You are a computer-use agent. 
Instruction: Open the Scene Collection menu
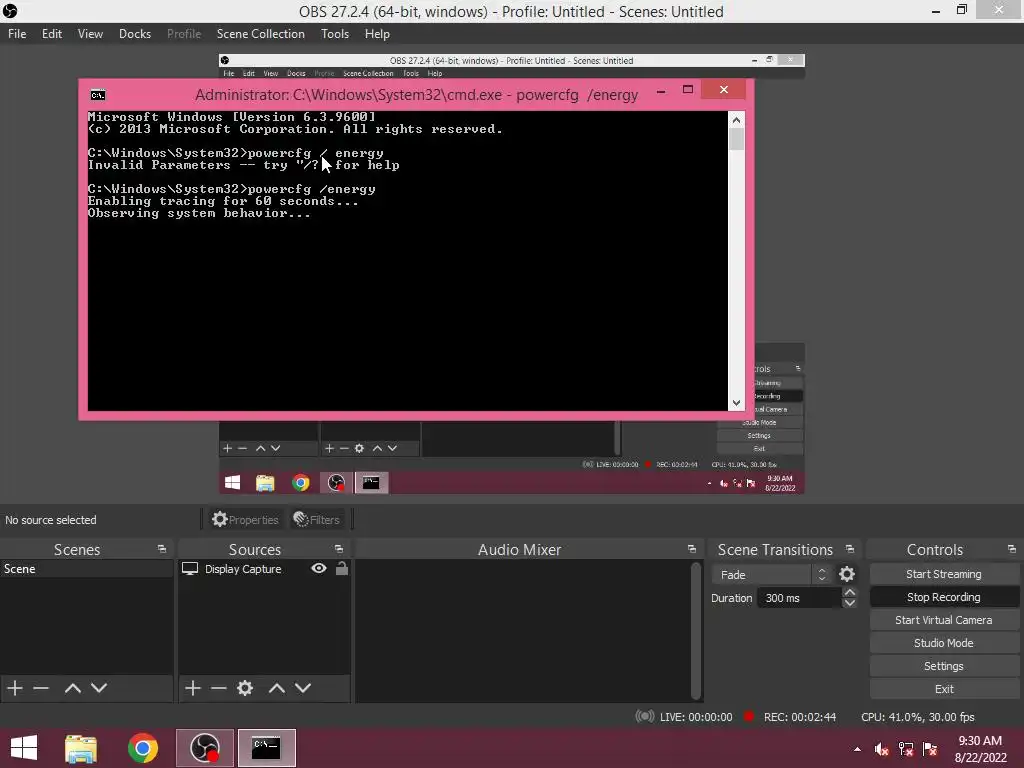[x=261, y=34]
